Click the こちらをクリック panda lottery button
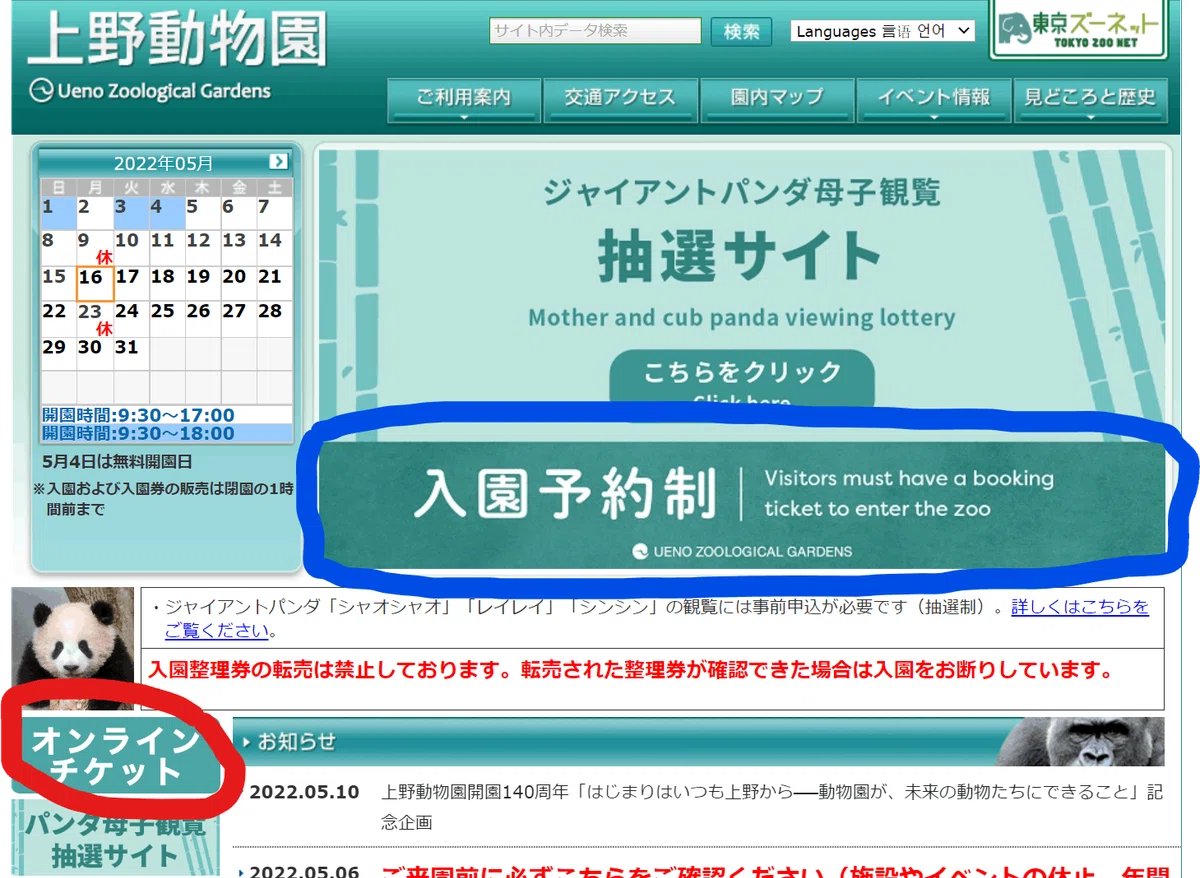The height and width of the screenshot is (878, 1200). [742, 378]
